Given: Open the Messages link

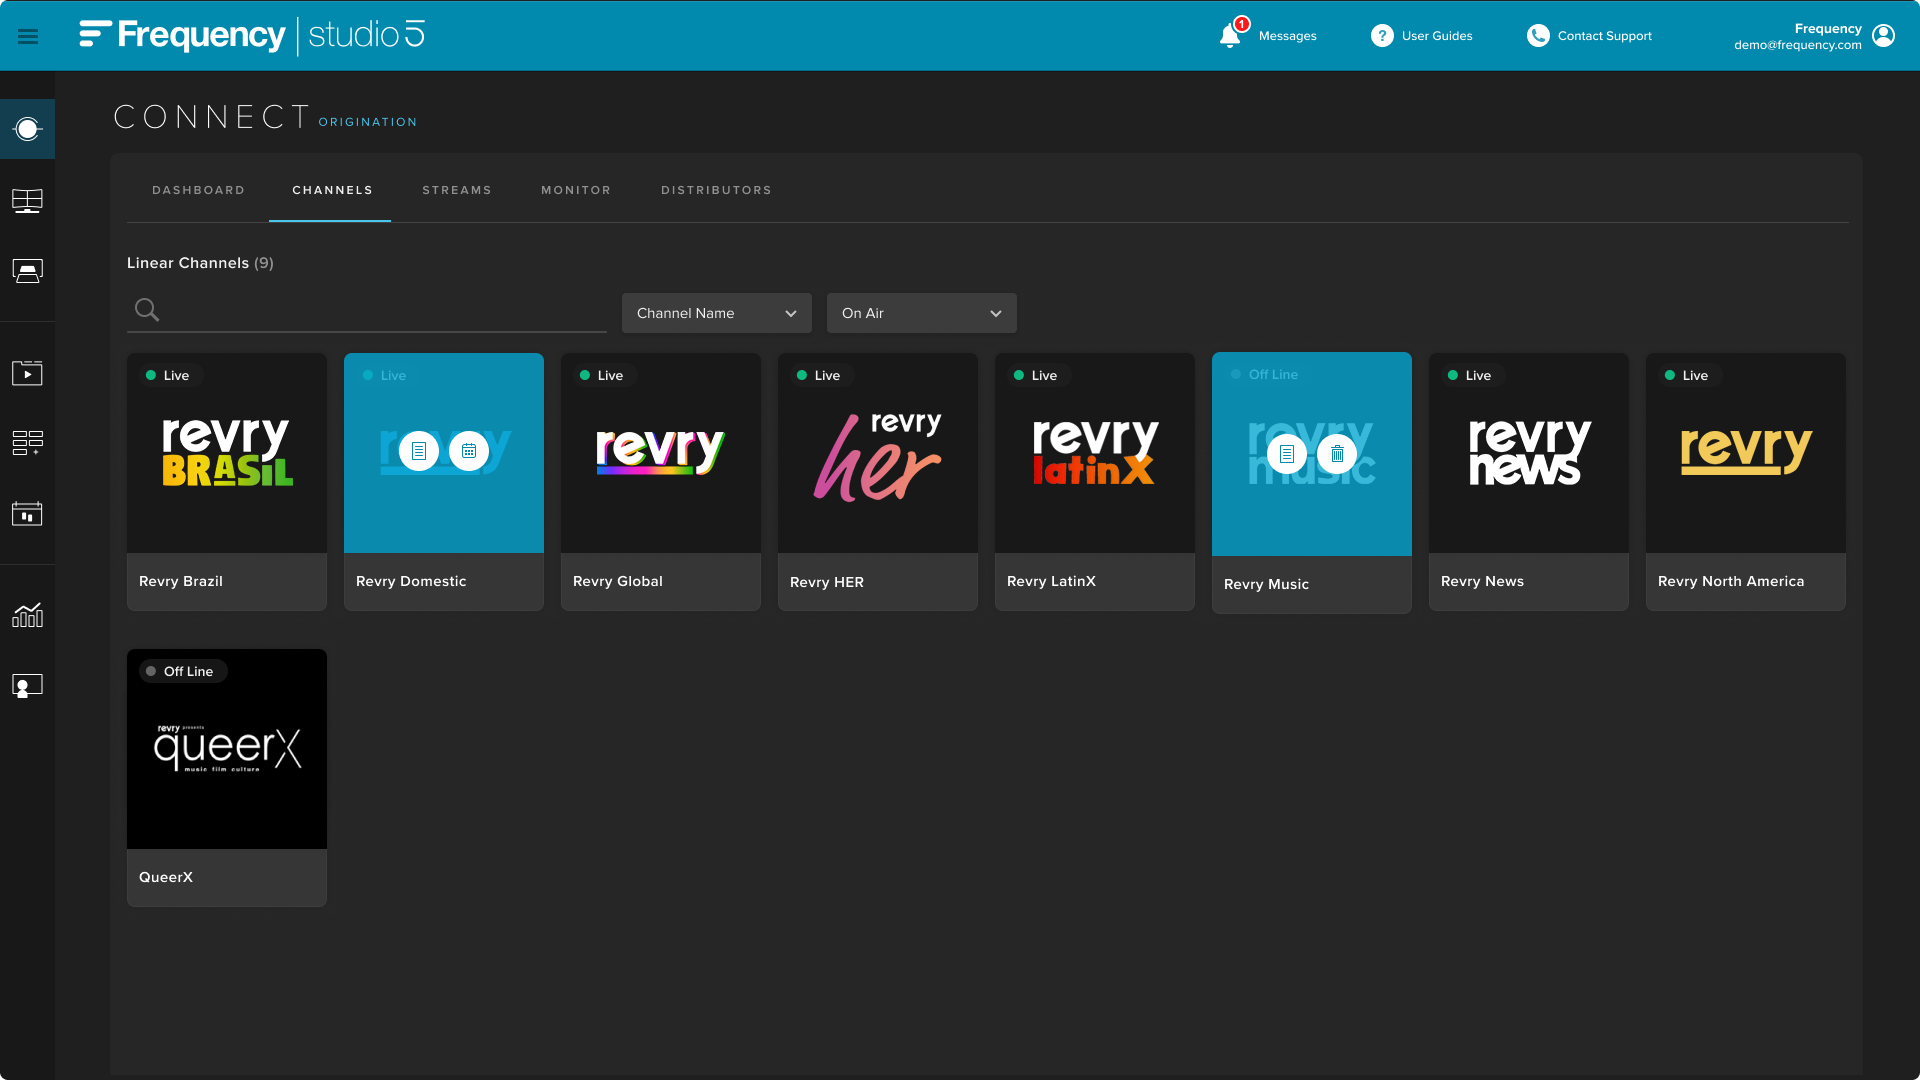Looking at the screenshot, I should pyautogui.click(x=1287, y=36).
